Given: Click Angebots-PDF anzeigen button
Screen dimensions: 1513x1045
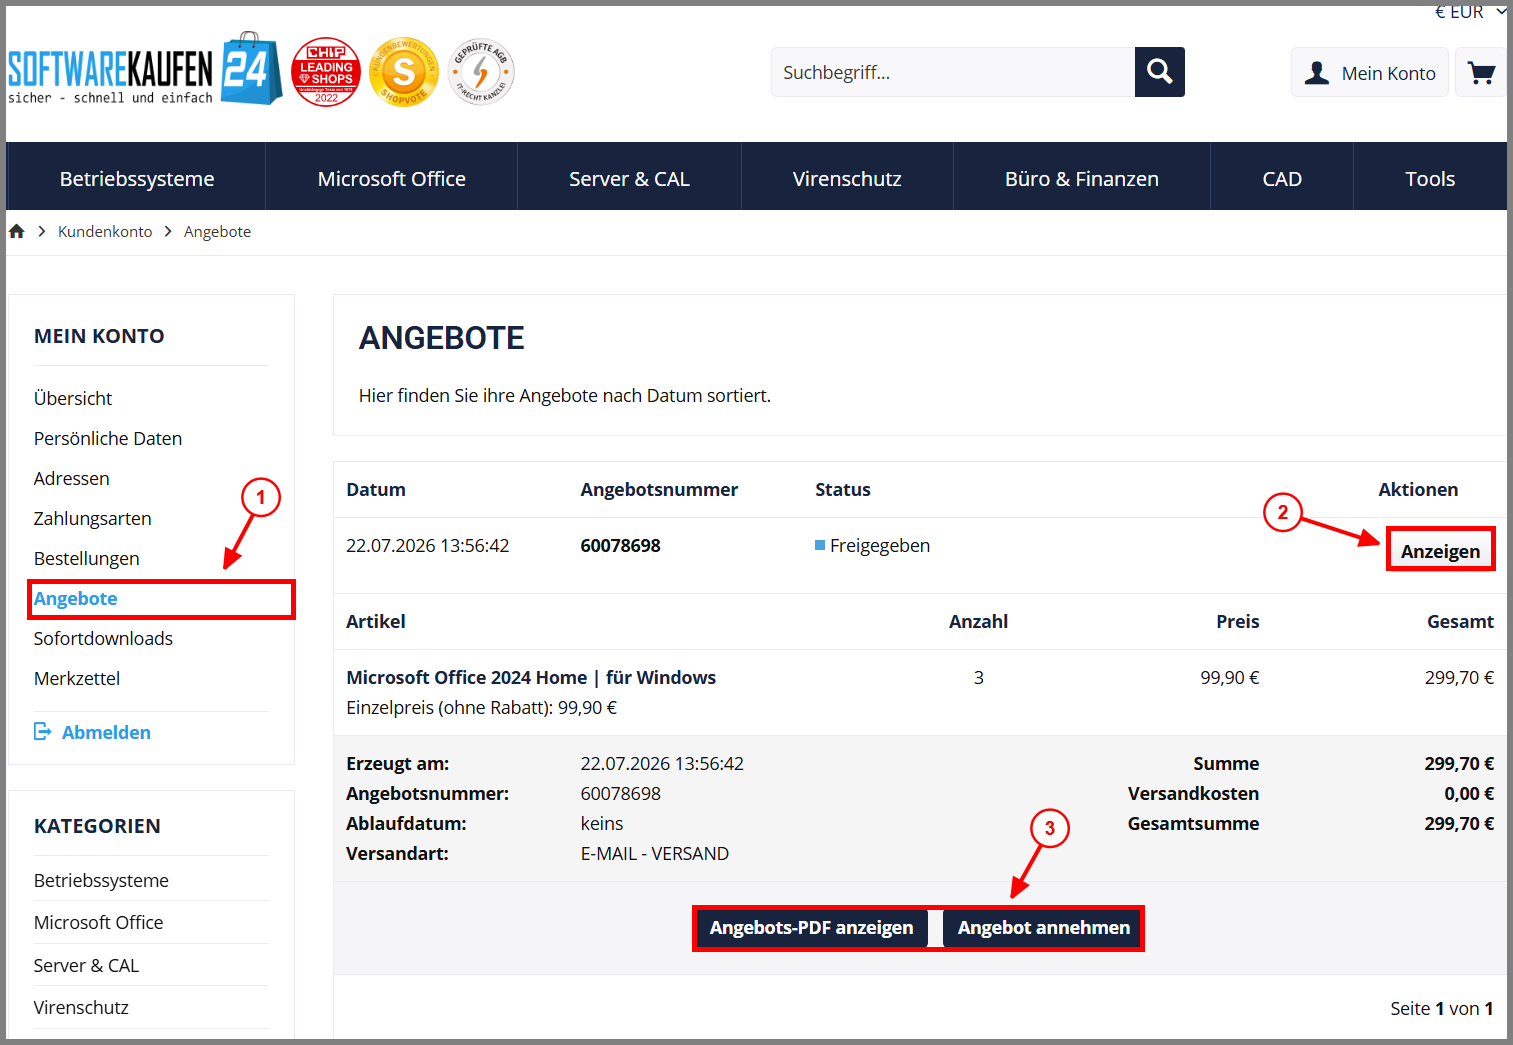Looking at the screenshot, I should [812, 928].
